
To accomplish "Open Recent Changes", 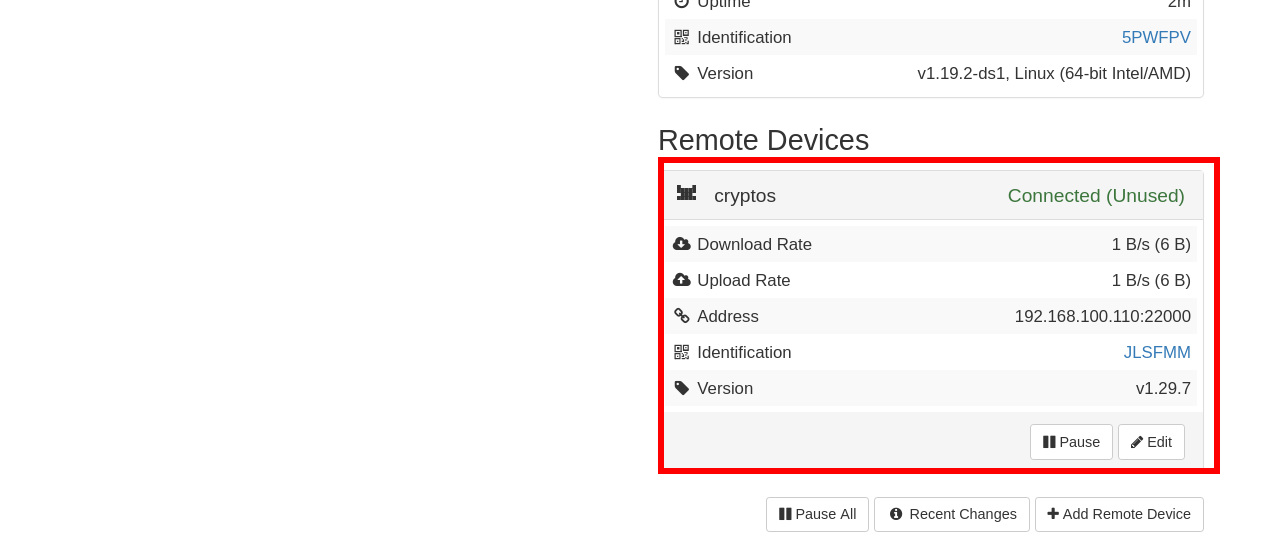I will pyautogui.click(x=952, y=514).
